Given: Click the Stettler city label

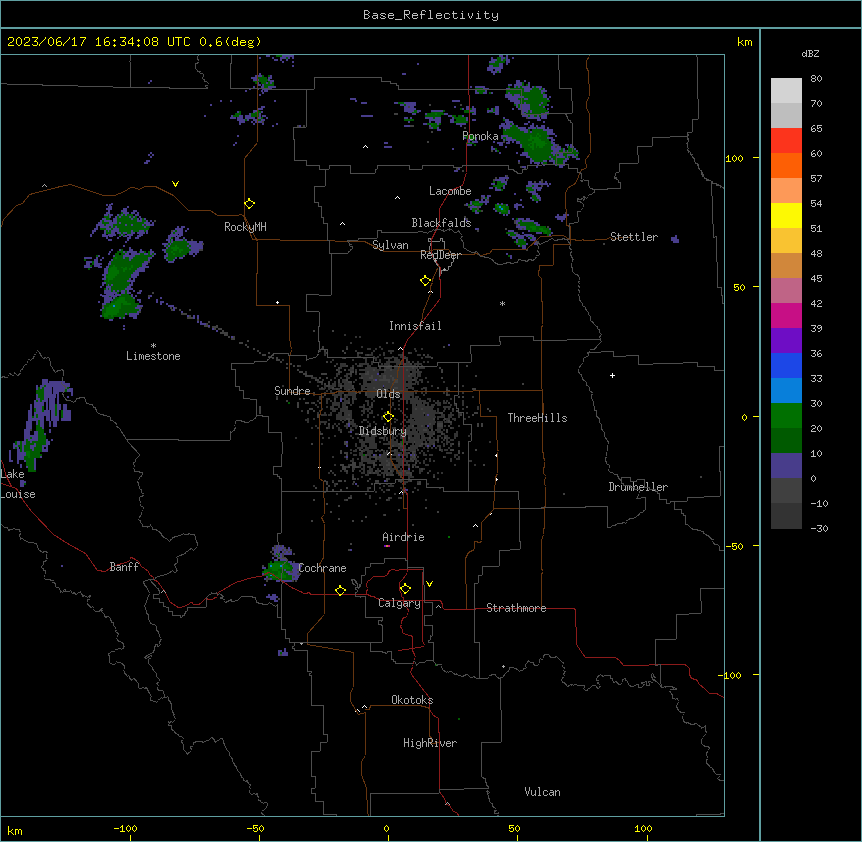Looking at the screenshot, I should (x=634, y=237).
